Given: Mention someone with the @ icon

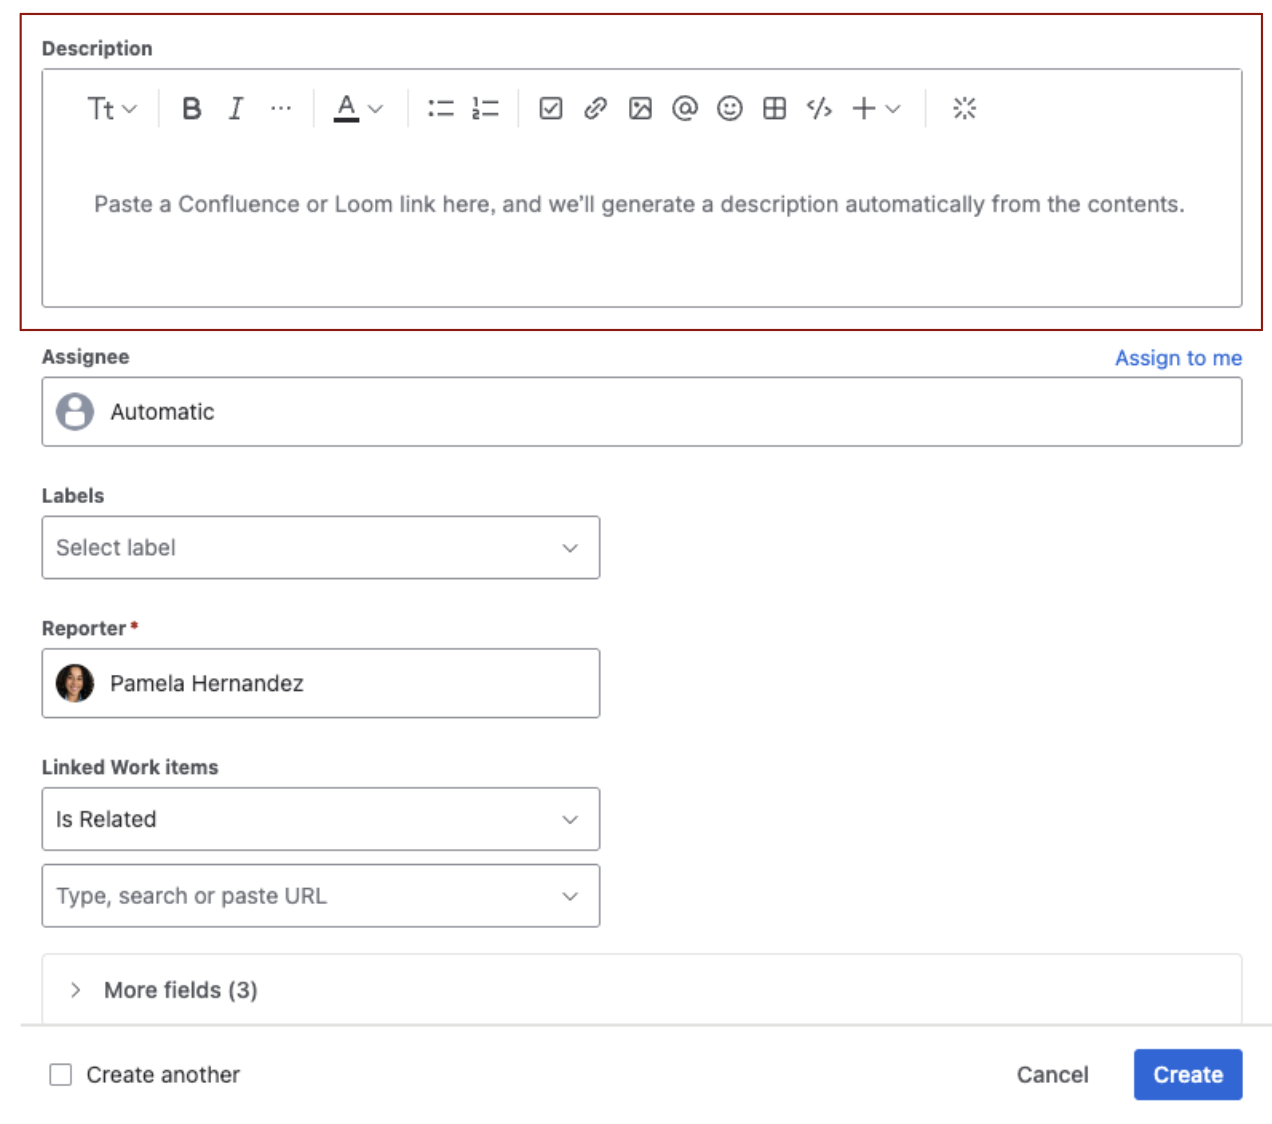Looking at the screenshot, I should pos(685,108).
